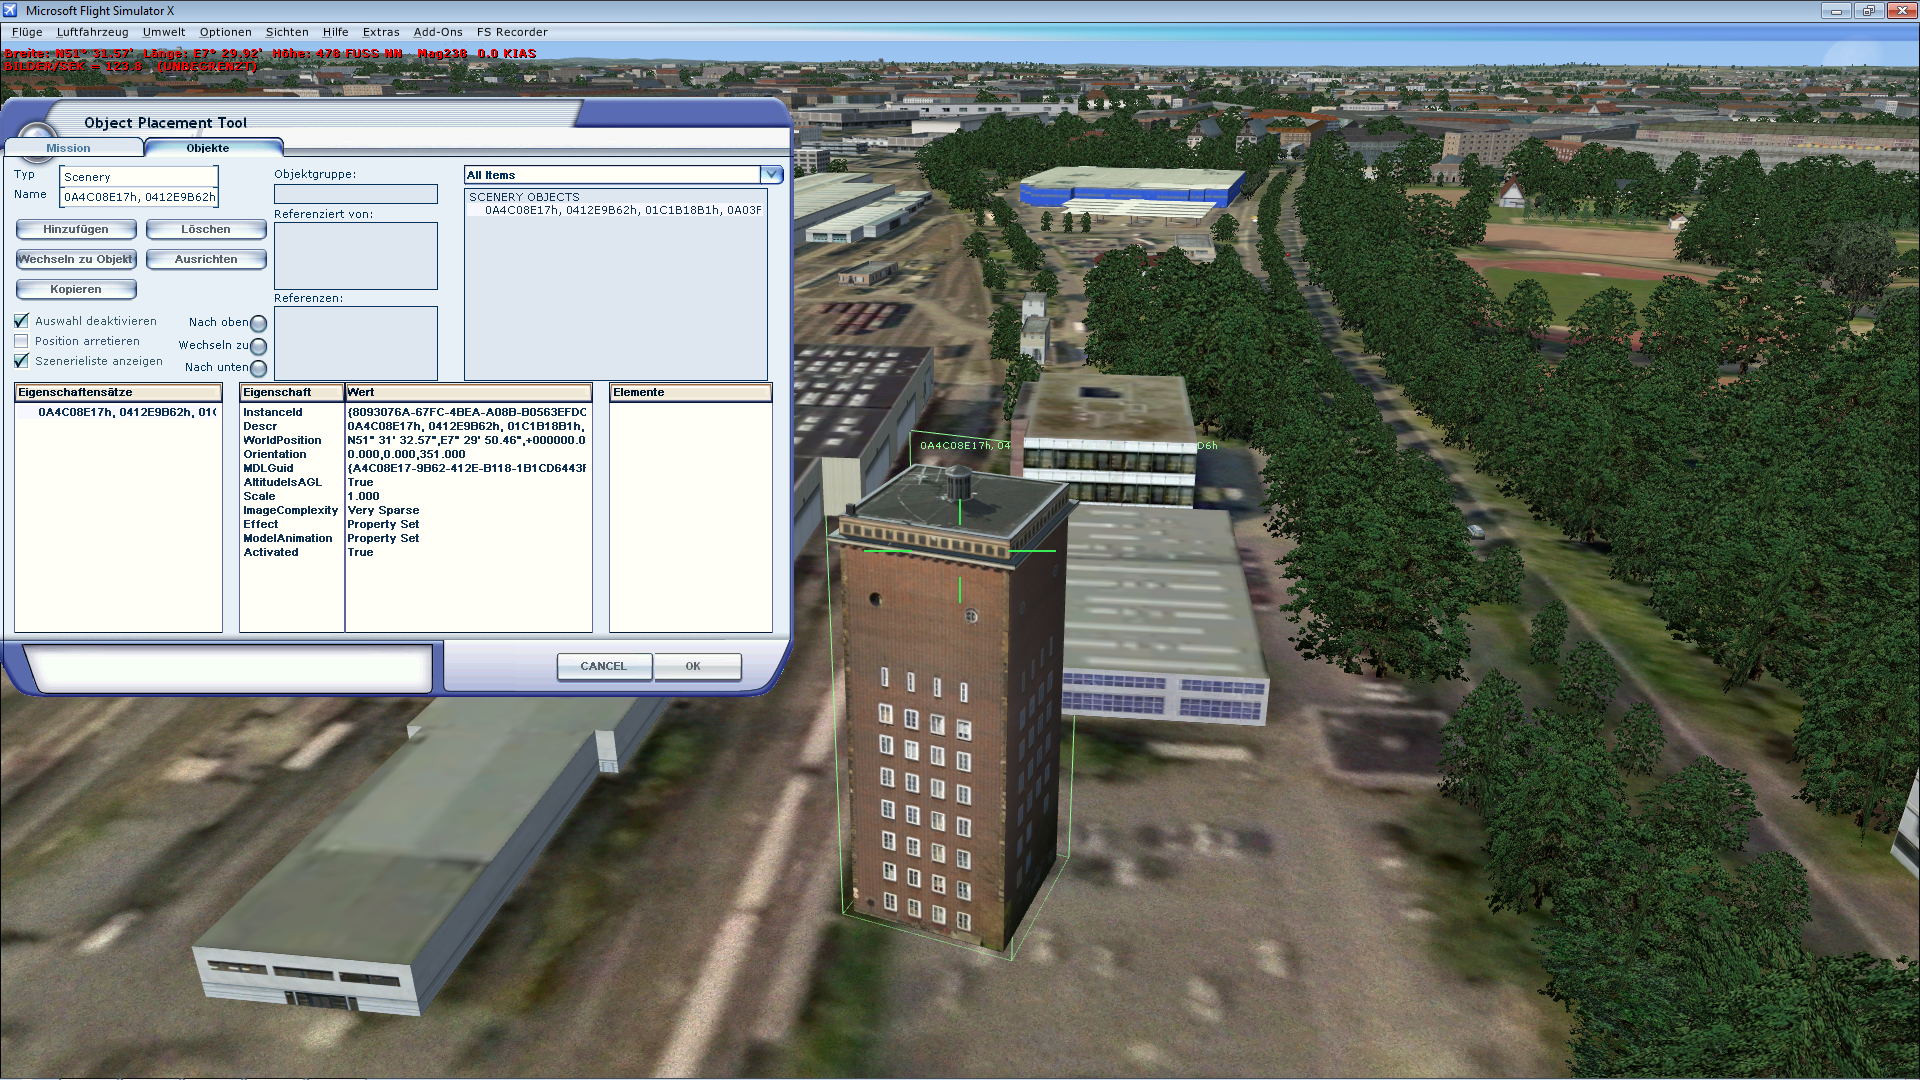Click the Name input field
Viewport: 1920px width, 1080px height.
[x=139, y=197]
